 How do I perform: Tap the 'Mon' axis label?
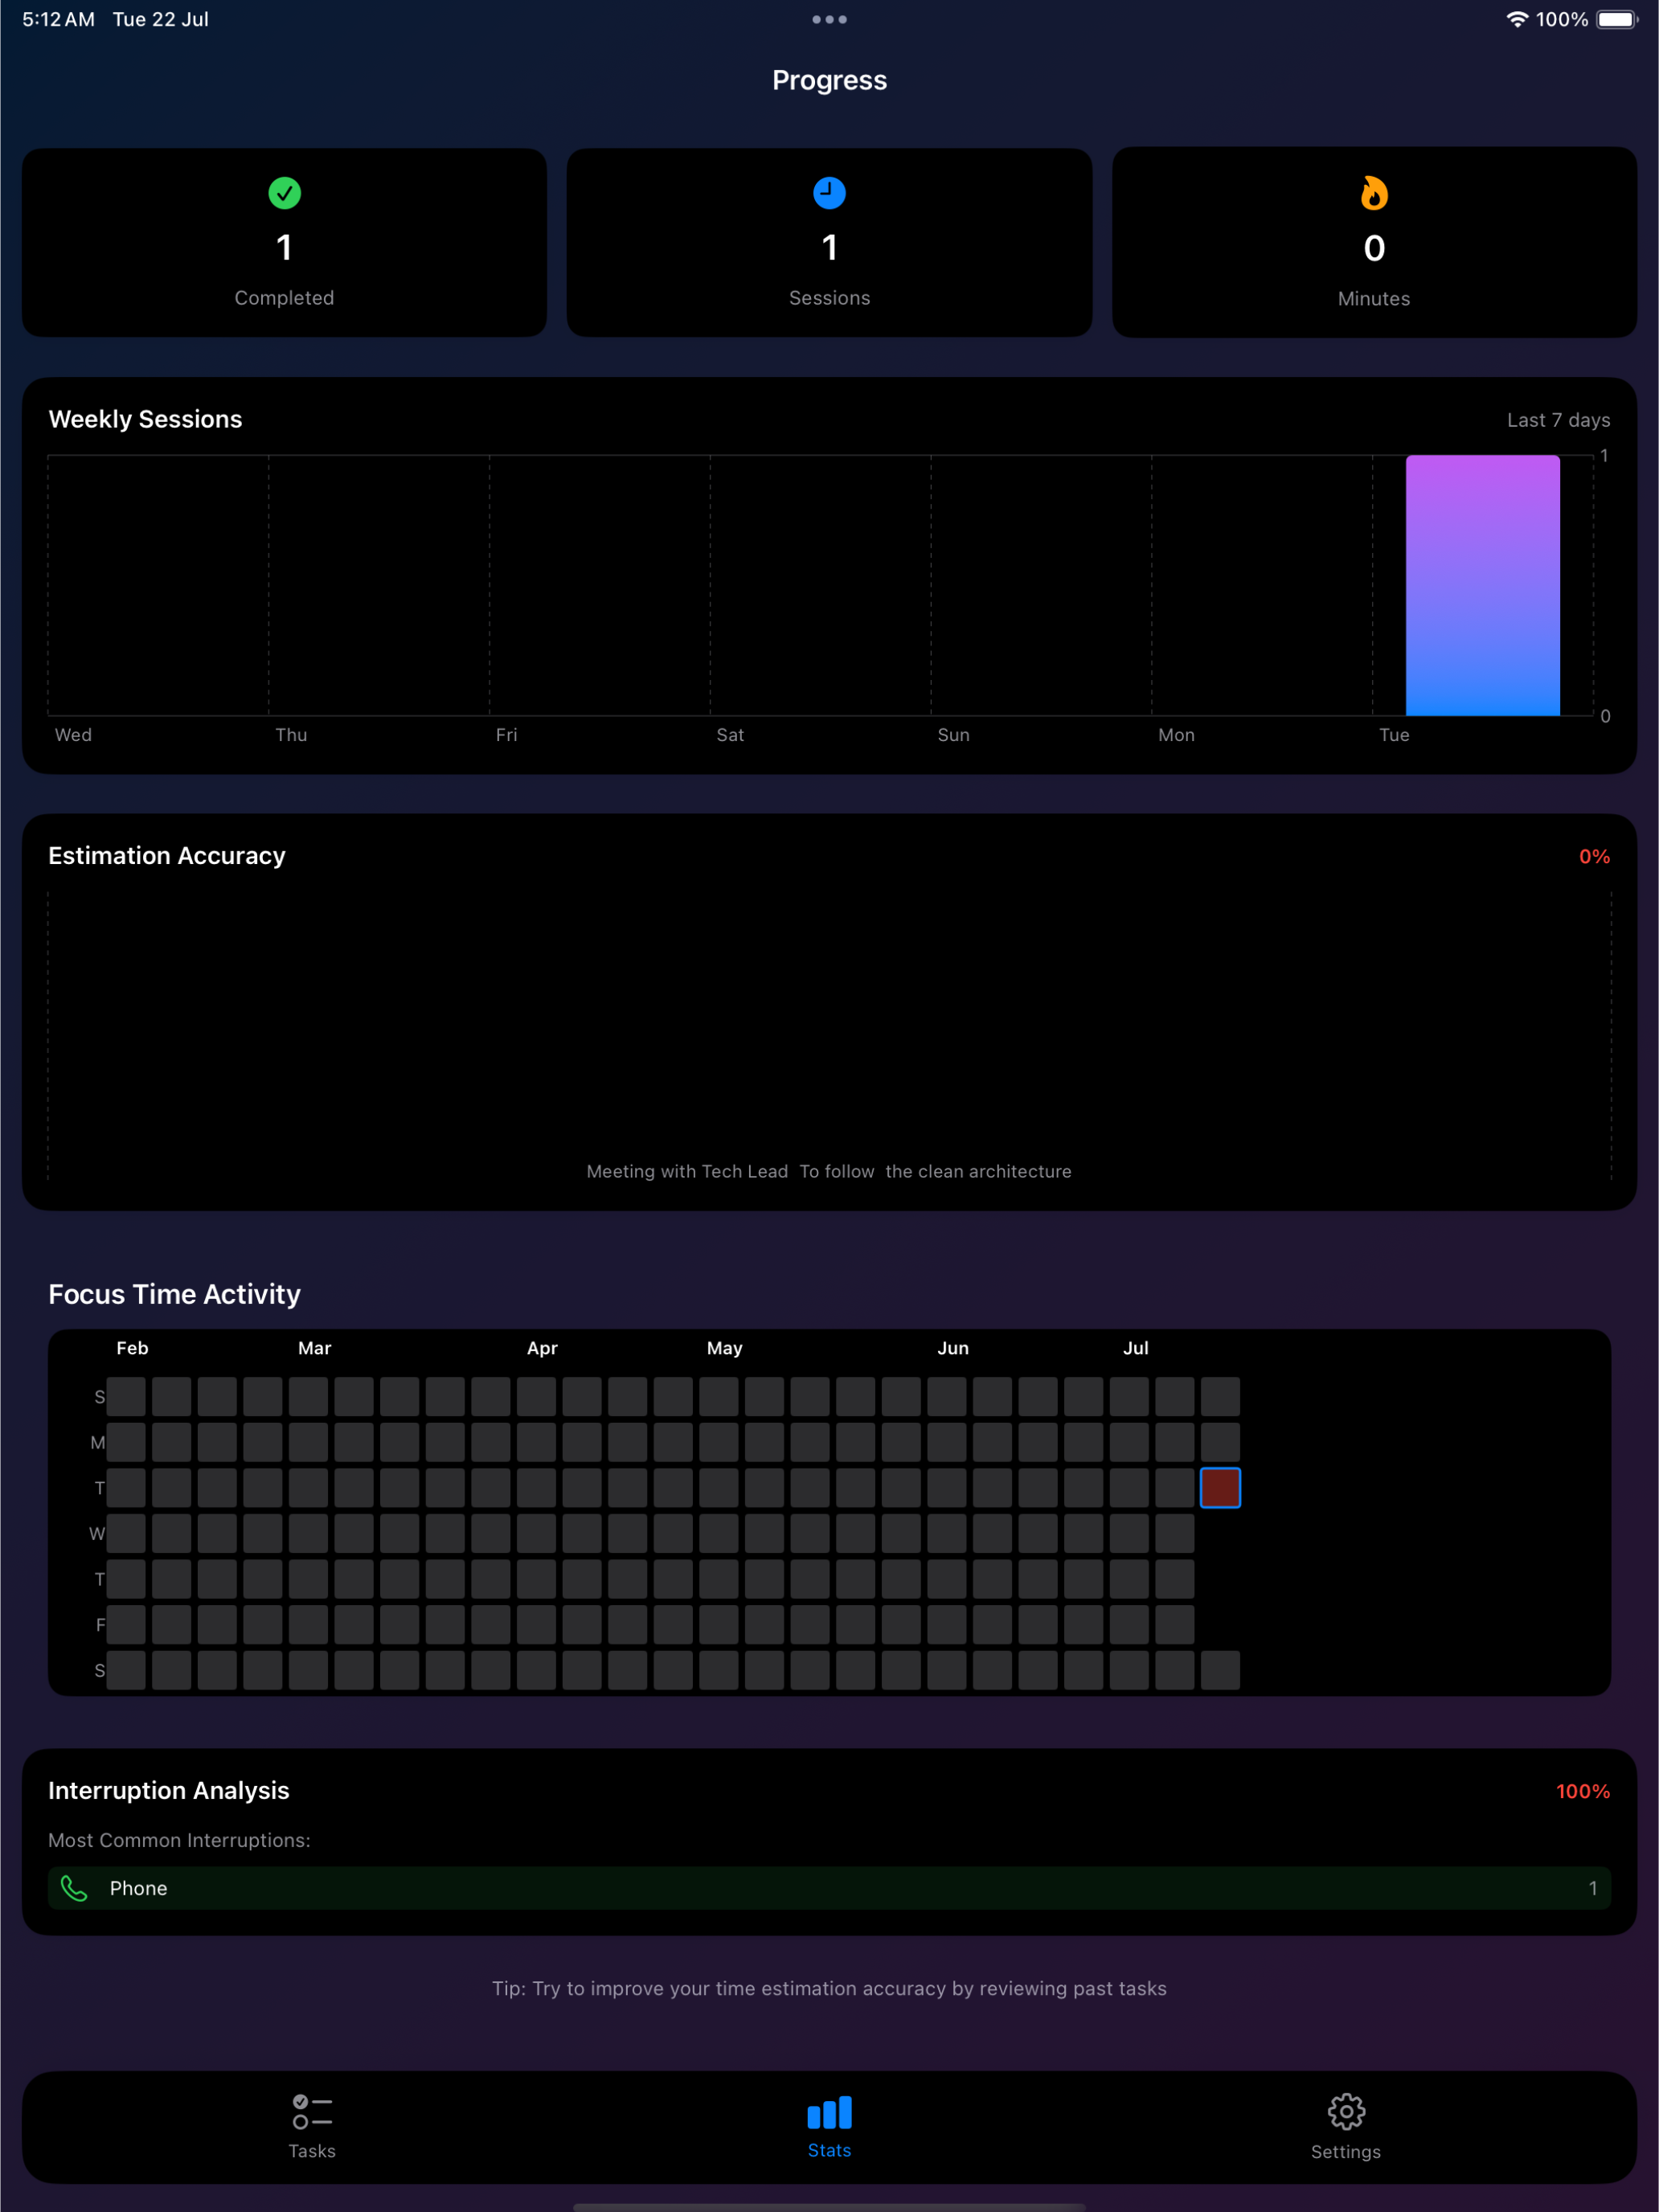pos(1176,735)
